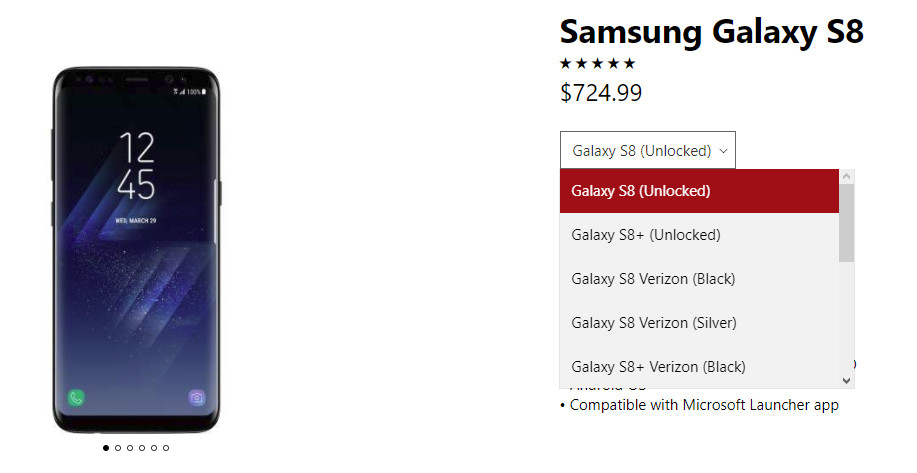Click the Samsung Galaxy S8 title
The image size is (917, 473).
point(711,32)
